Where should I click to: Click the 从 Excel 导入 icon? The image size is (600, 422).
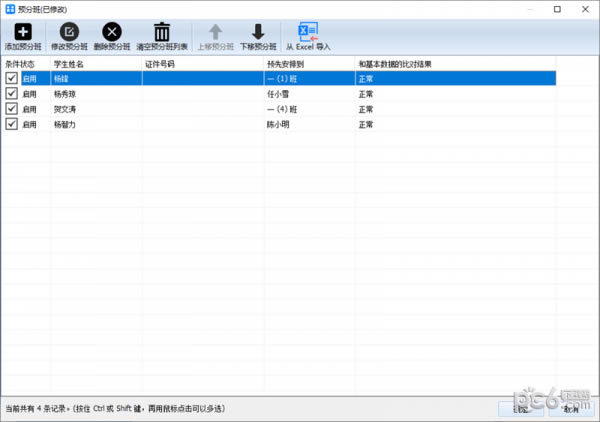point(308,31)
